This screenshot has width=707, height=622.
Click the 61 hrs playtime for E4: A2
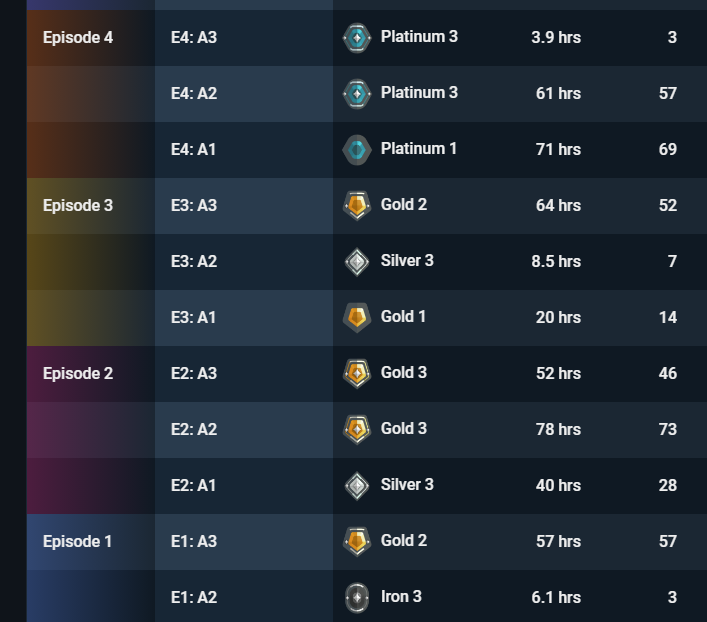pyautogui.click(x=557, y=94)
